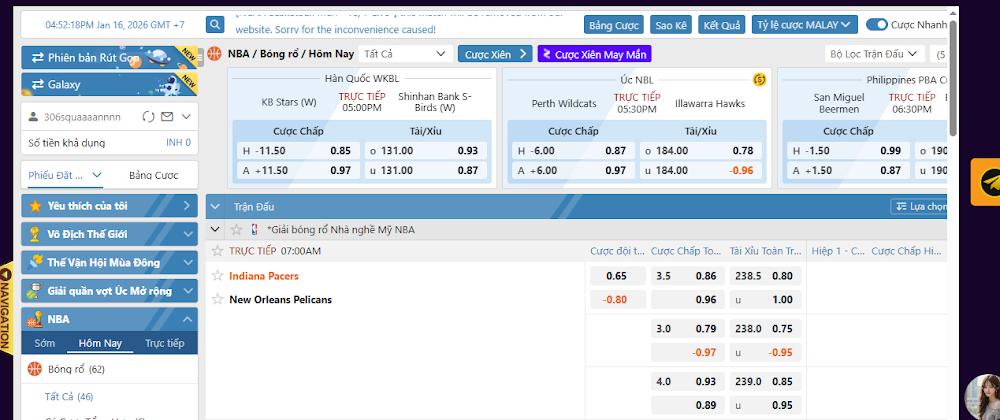Screen dimensions: 1000x420
Task: Click the Kết Quả button
Action: pyautogui.click(x=722, y=25)
